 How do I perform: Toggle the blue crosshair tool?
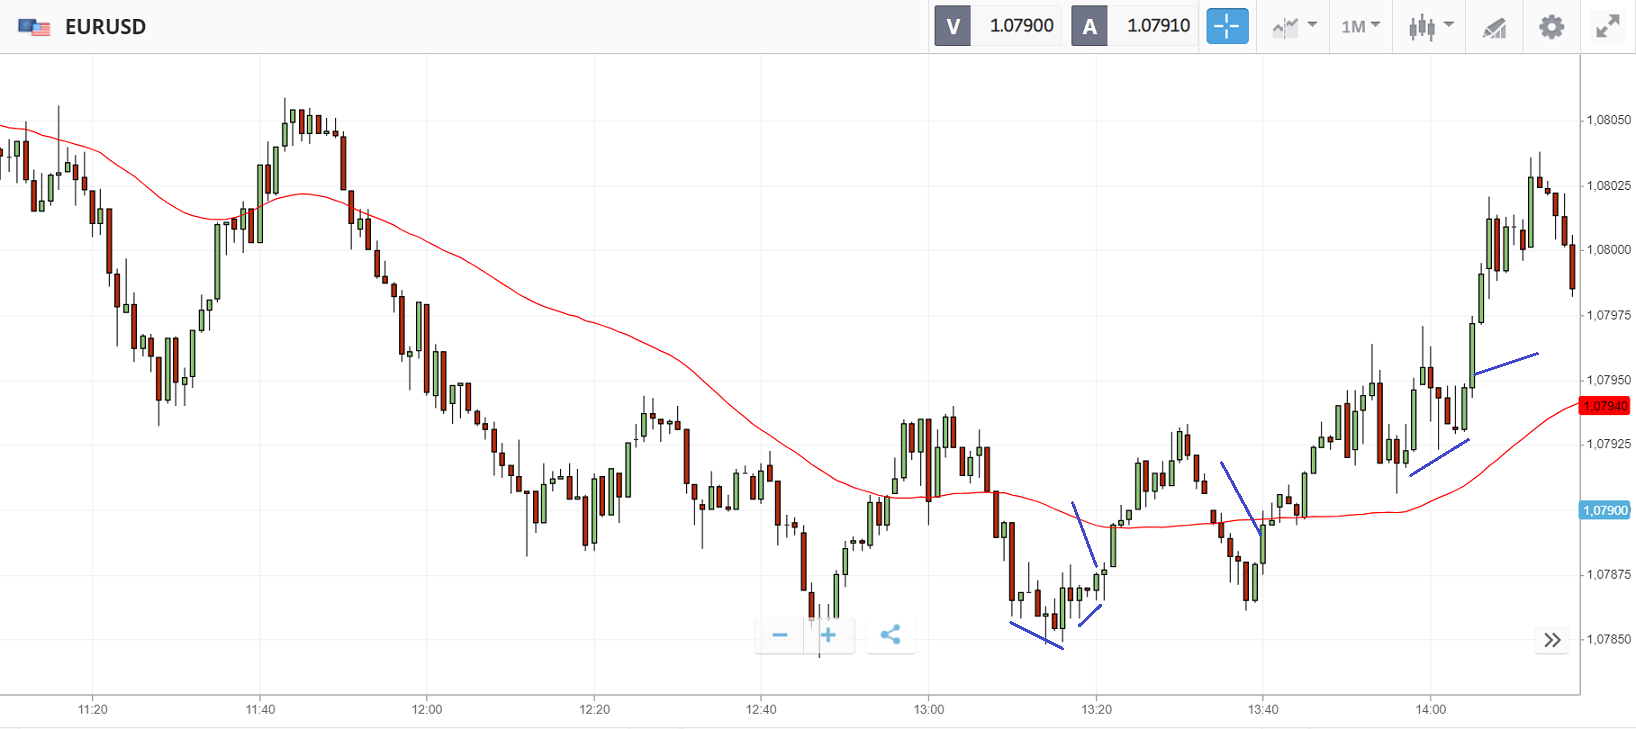coord(1227,26)
